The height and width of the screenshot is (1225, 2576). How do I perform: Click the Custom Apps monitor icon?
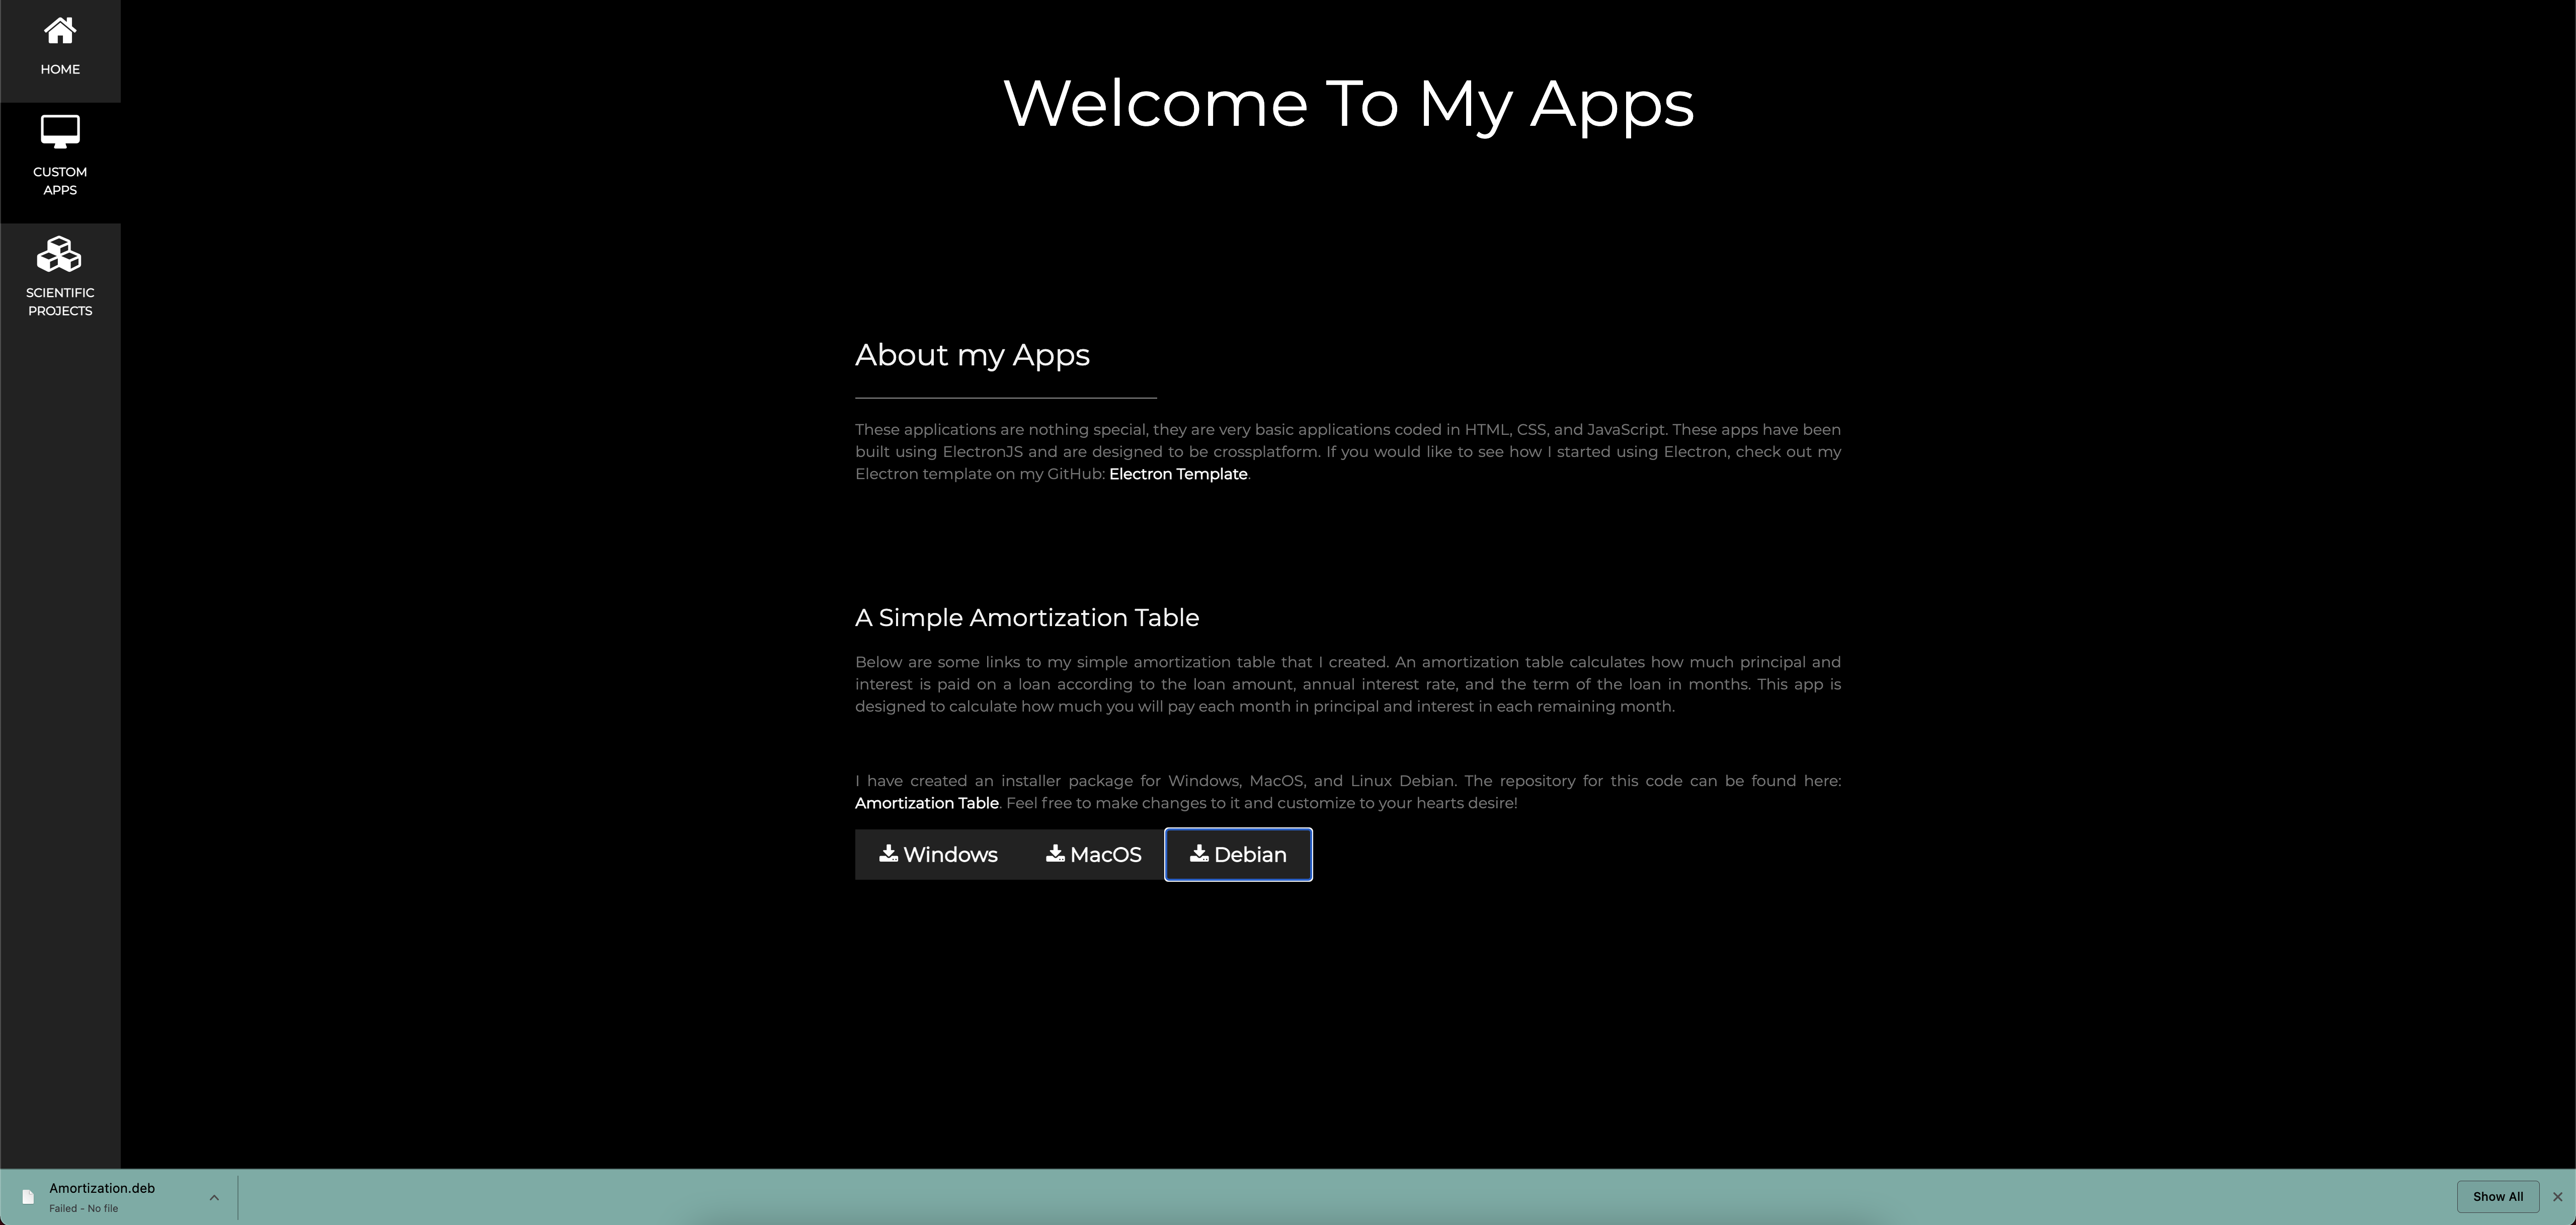(x=60, y=132)
